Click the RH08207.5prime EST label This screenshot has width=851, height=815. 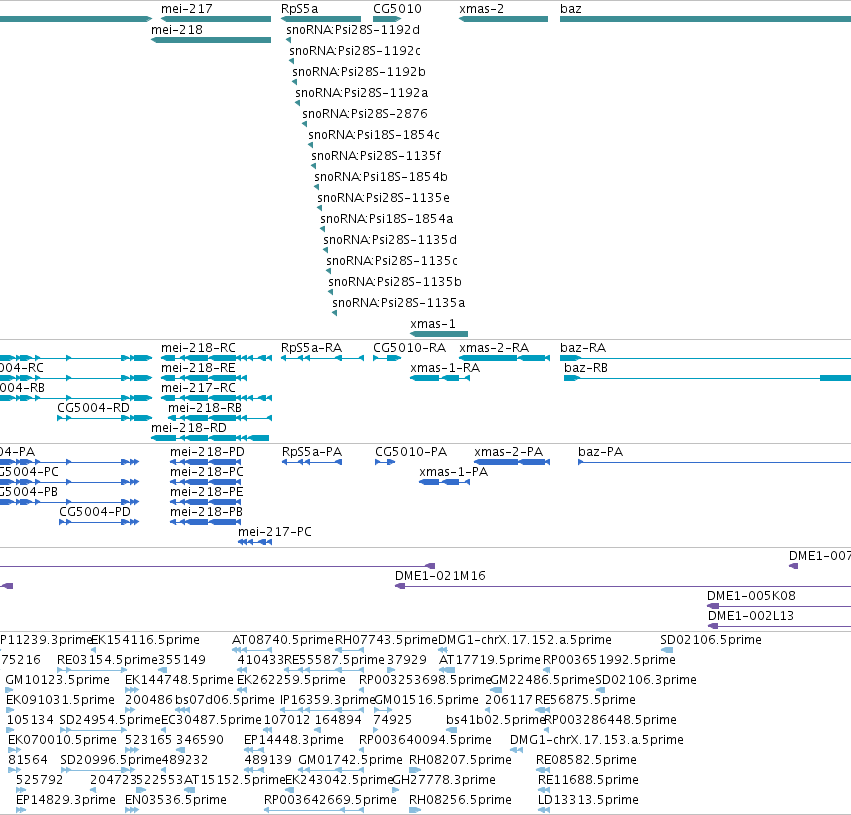[x=460, y=760]
